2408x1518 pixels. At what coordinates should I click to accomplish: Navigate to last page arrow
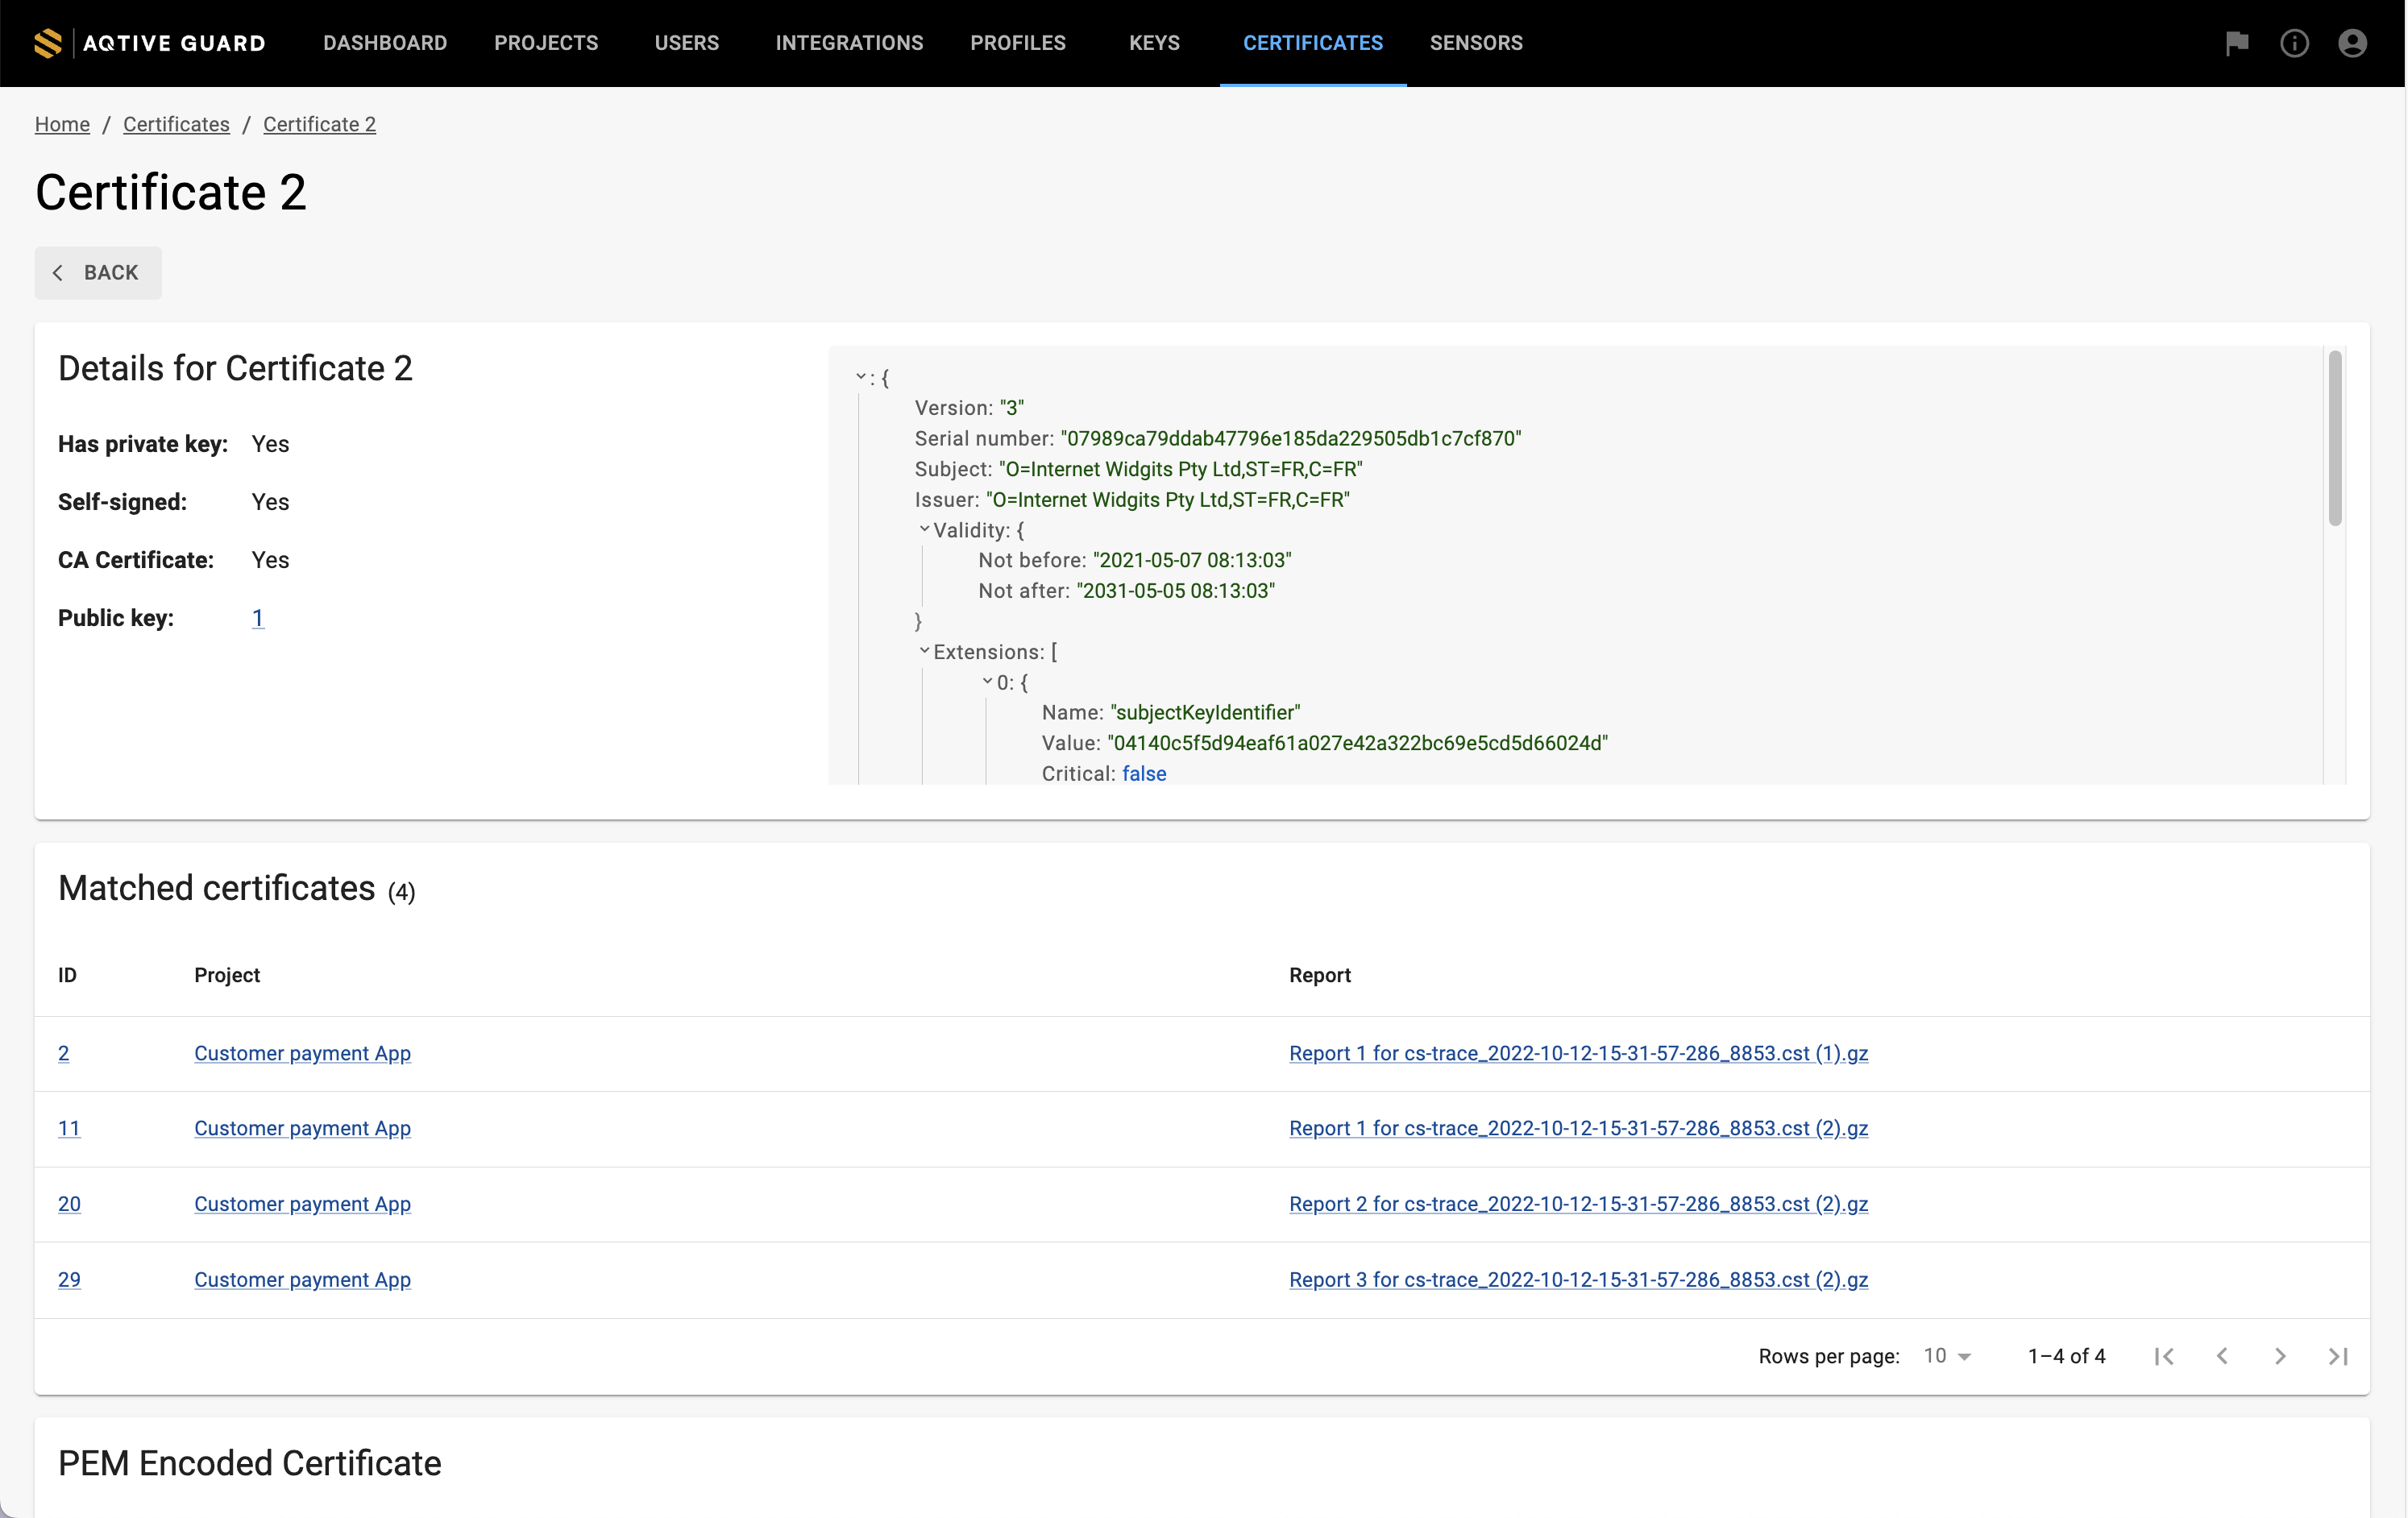pos(2338,1355)
